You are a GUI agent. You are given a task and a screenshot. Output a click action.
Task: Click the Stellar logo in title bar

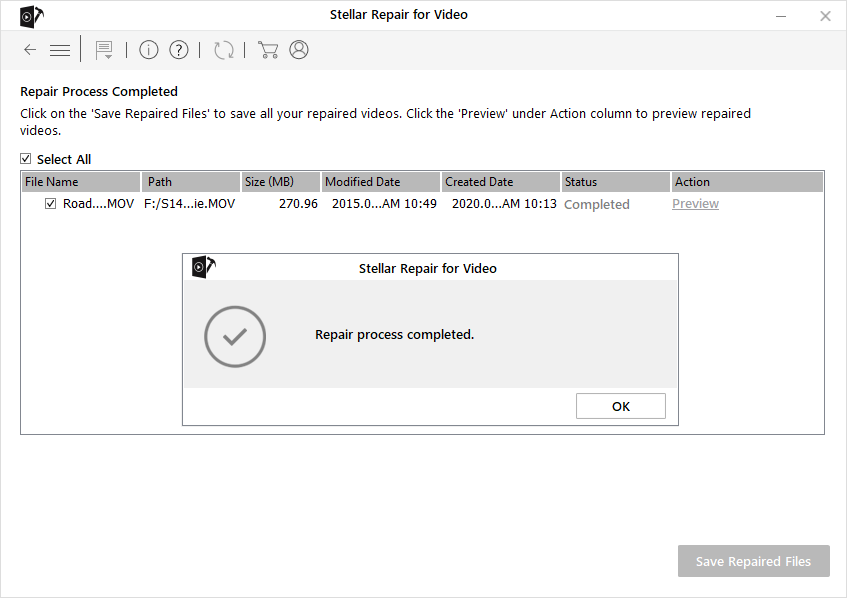tap(30, 16)
